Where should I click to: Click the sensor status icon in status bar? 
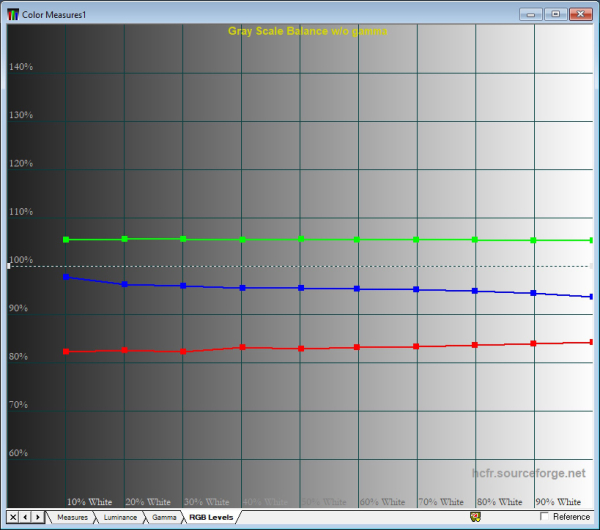[475, 517]
